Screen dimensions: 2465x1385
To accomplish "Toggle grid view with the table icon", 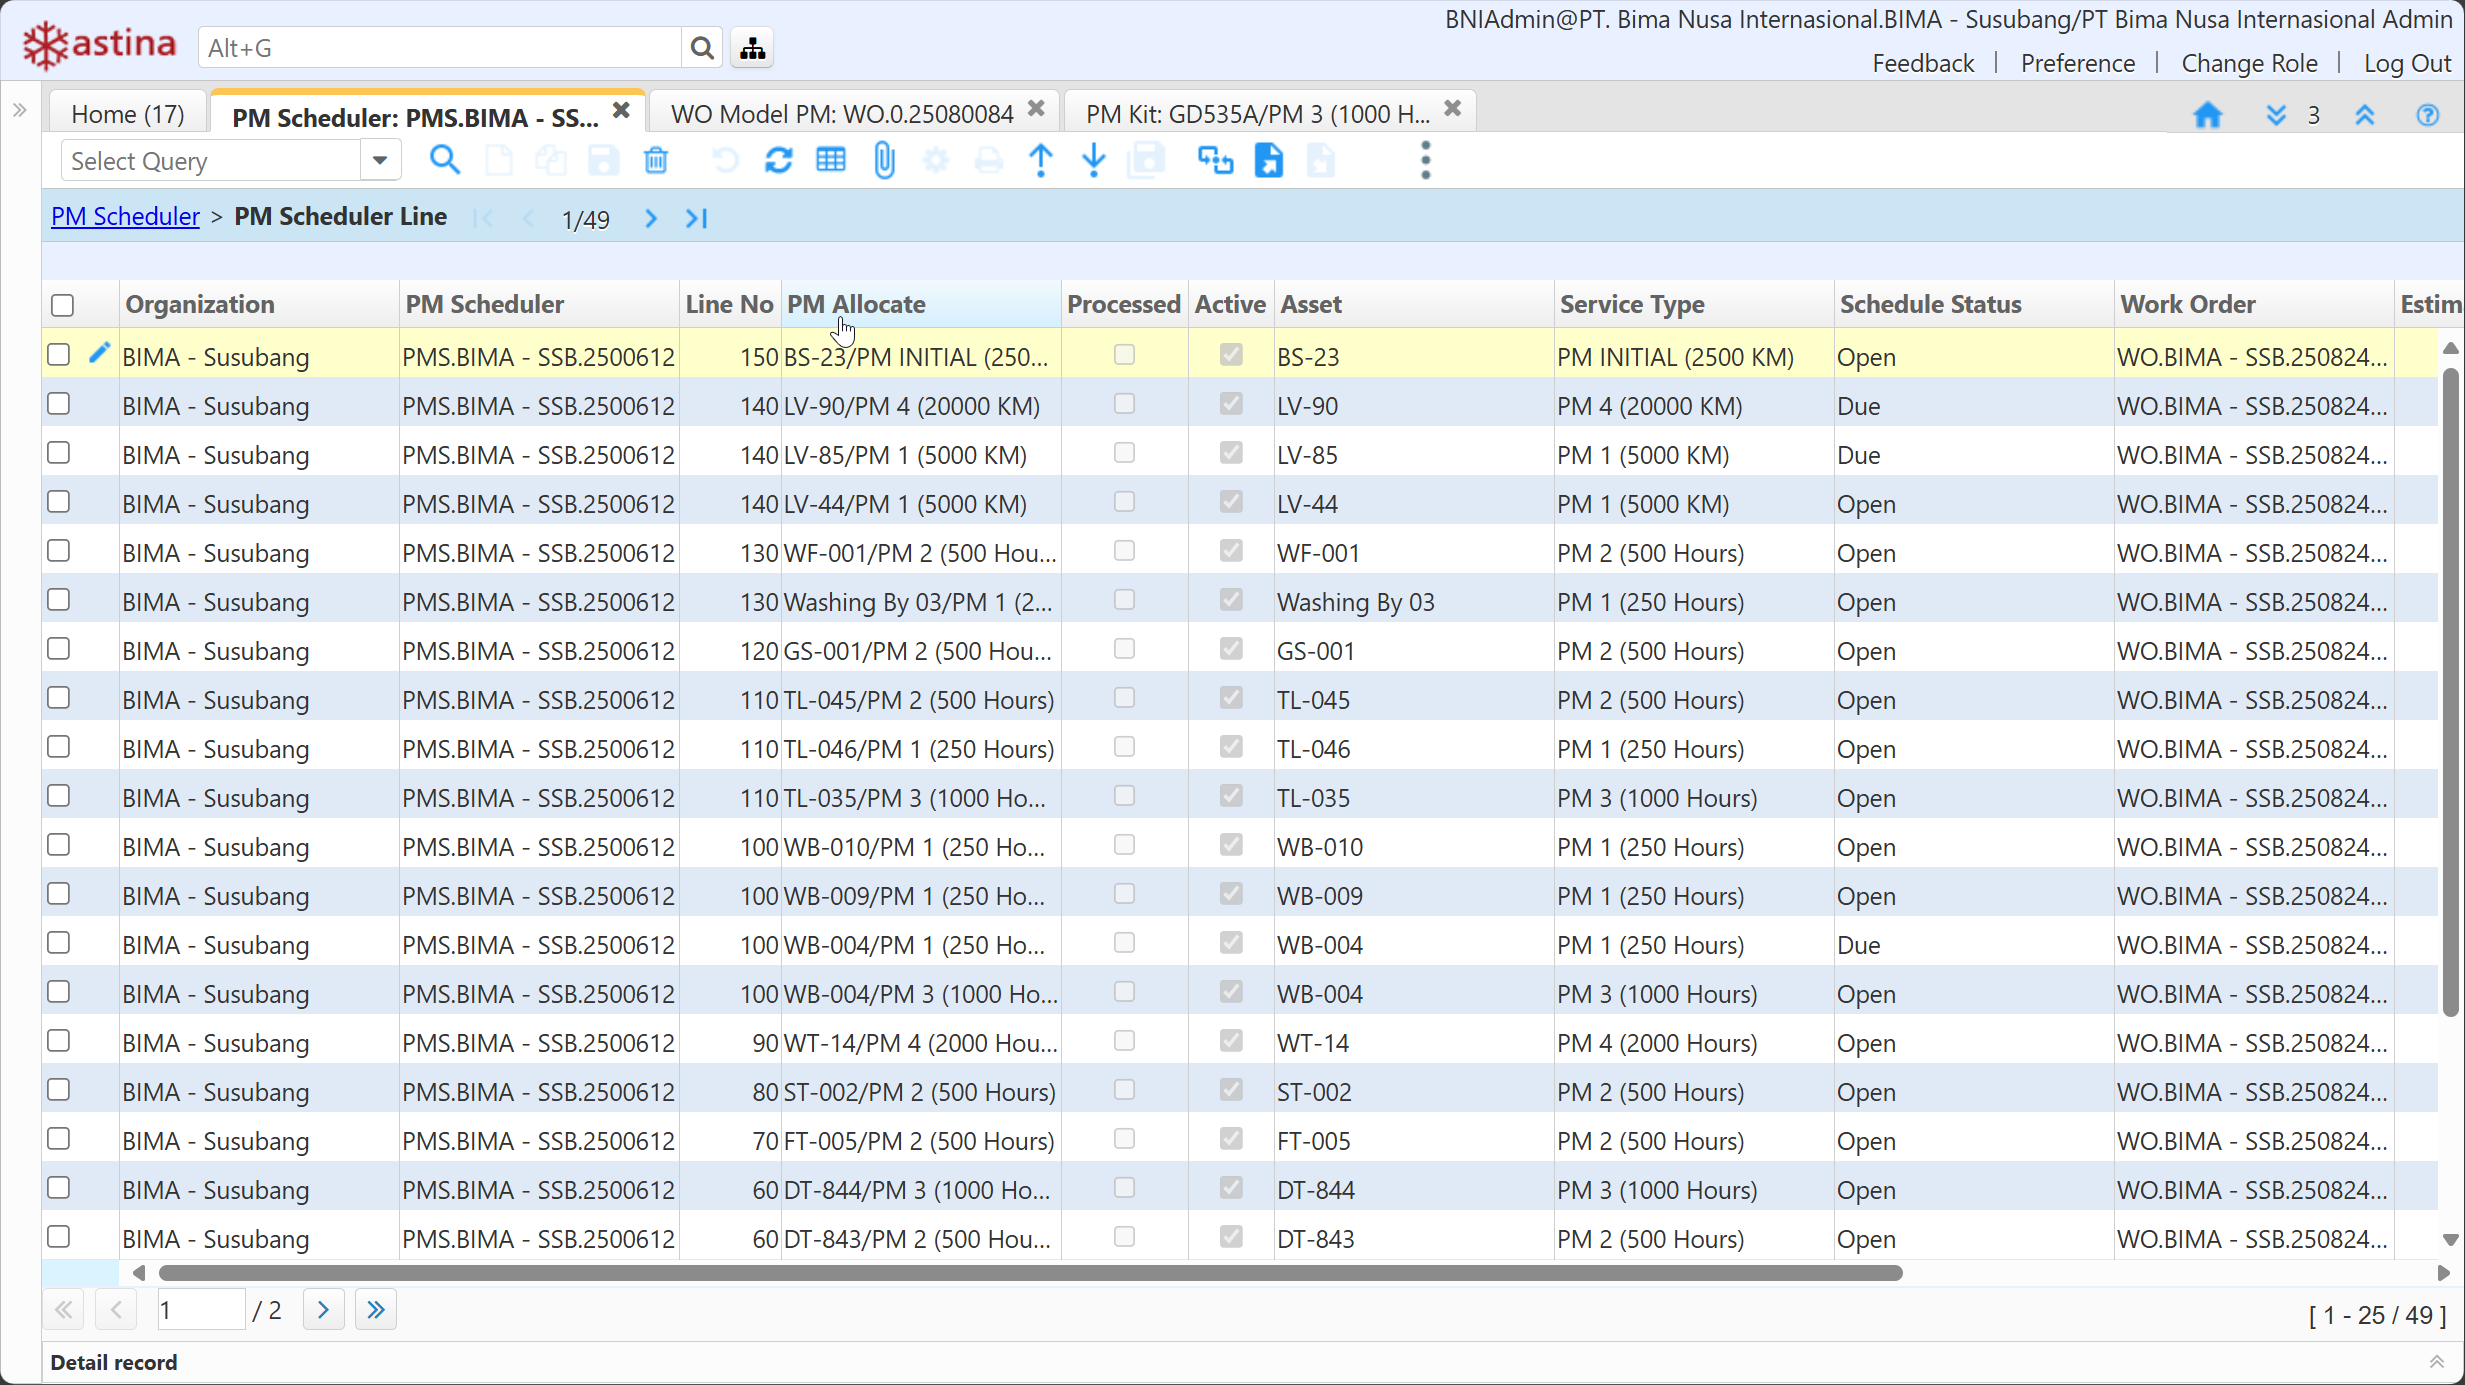I will coord(831,161).
